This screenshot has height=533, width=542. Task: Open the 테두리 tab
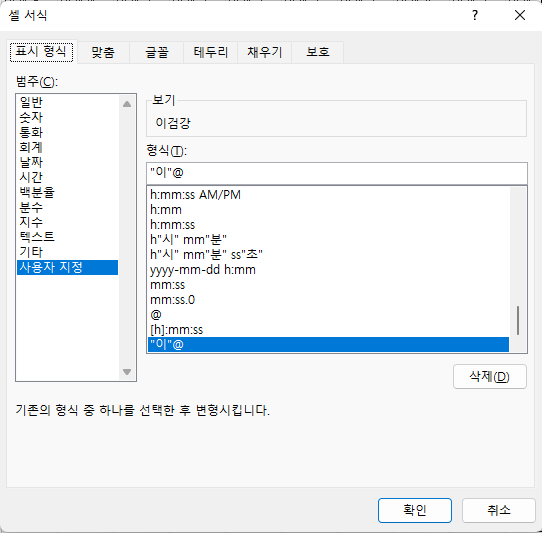click(x=211, y=52)
